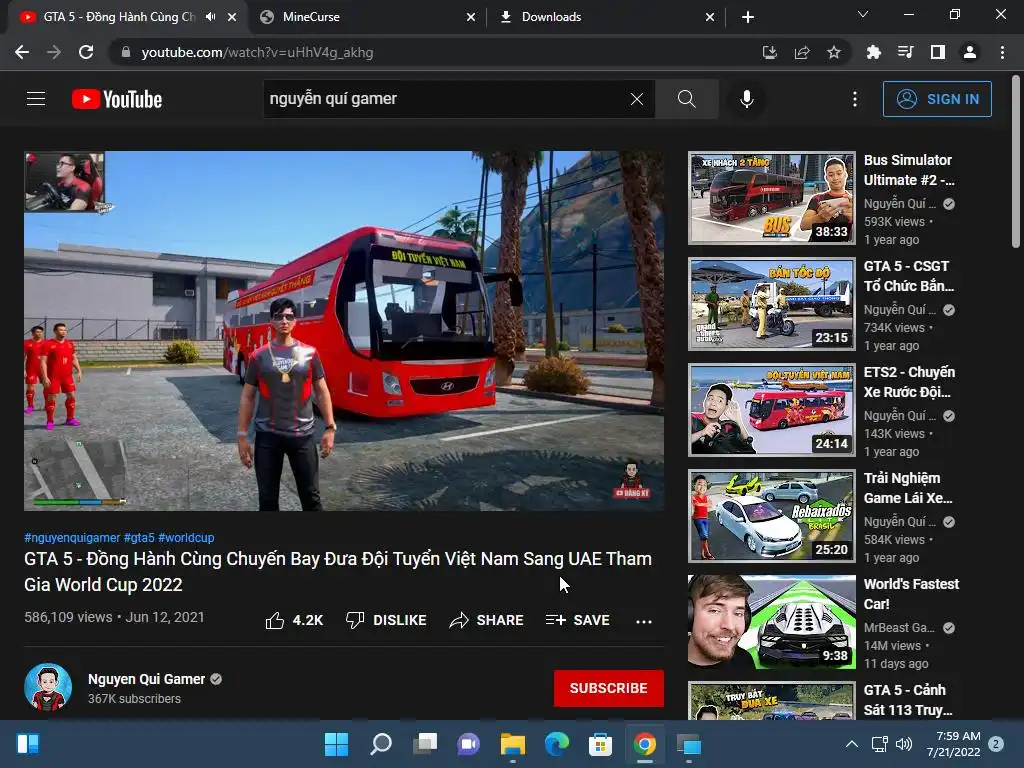The width and height of the screenshot is (1024, 768).
Task: Click the search magnifier button
Action: click(686, 99)
